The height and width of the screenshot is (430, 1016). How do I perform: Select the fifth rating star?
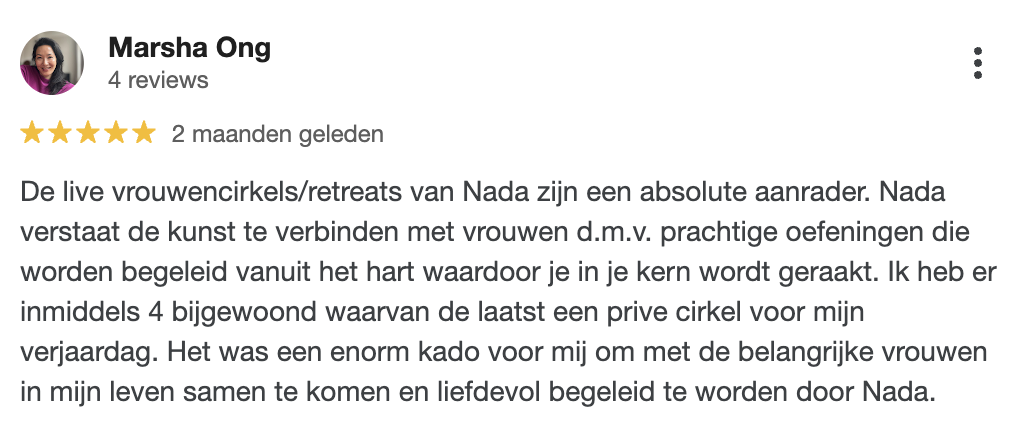(143, 133)
